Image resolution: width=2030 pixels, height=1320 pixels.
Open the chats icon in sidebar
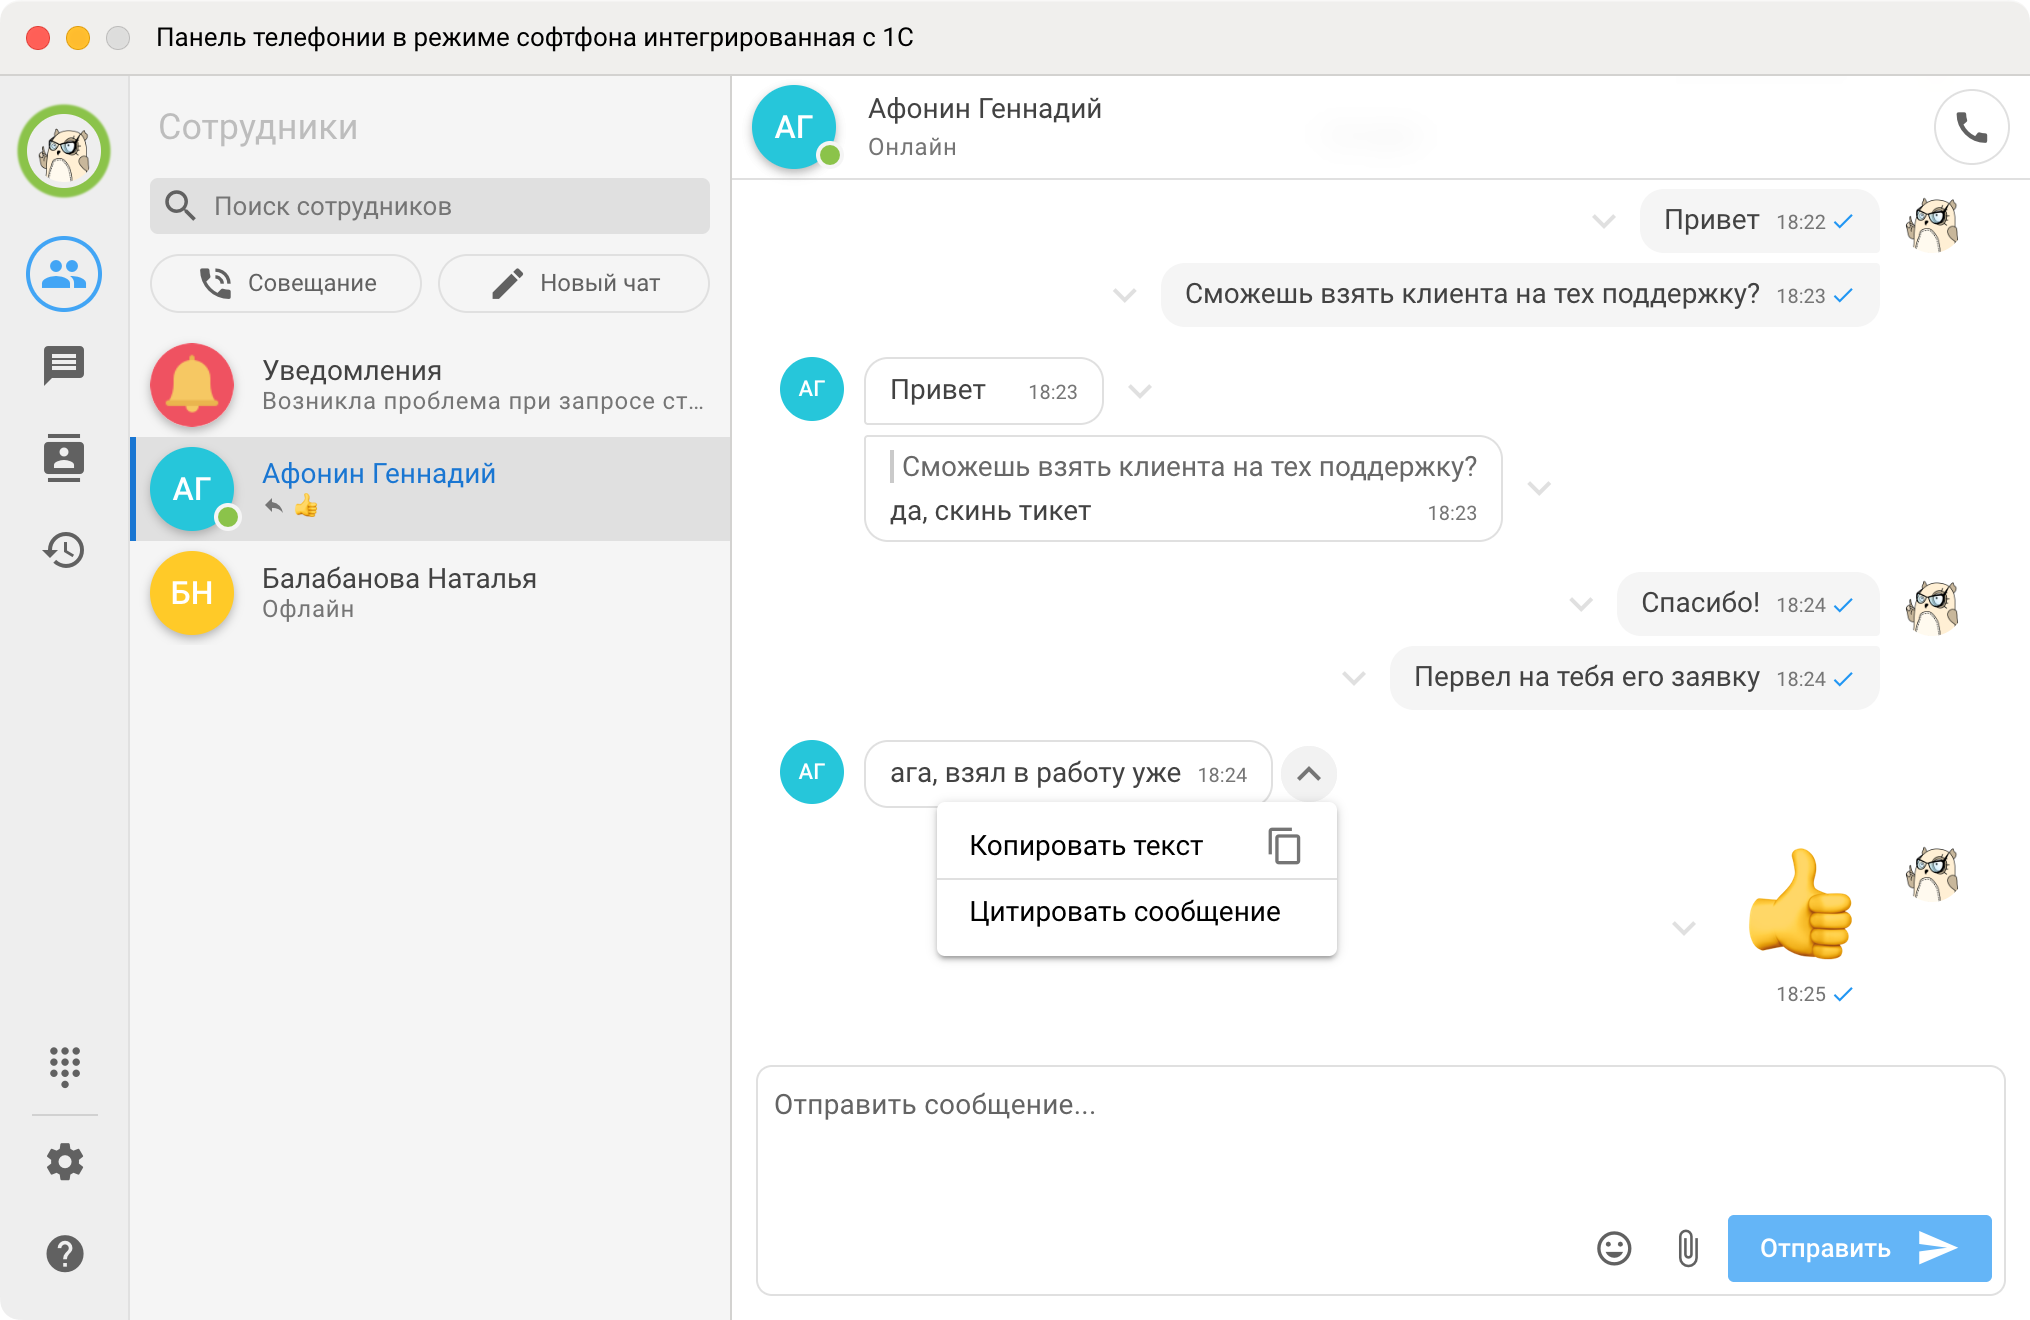point(64,366)
